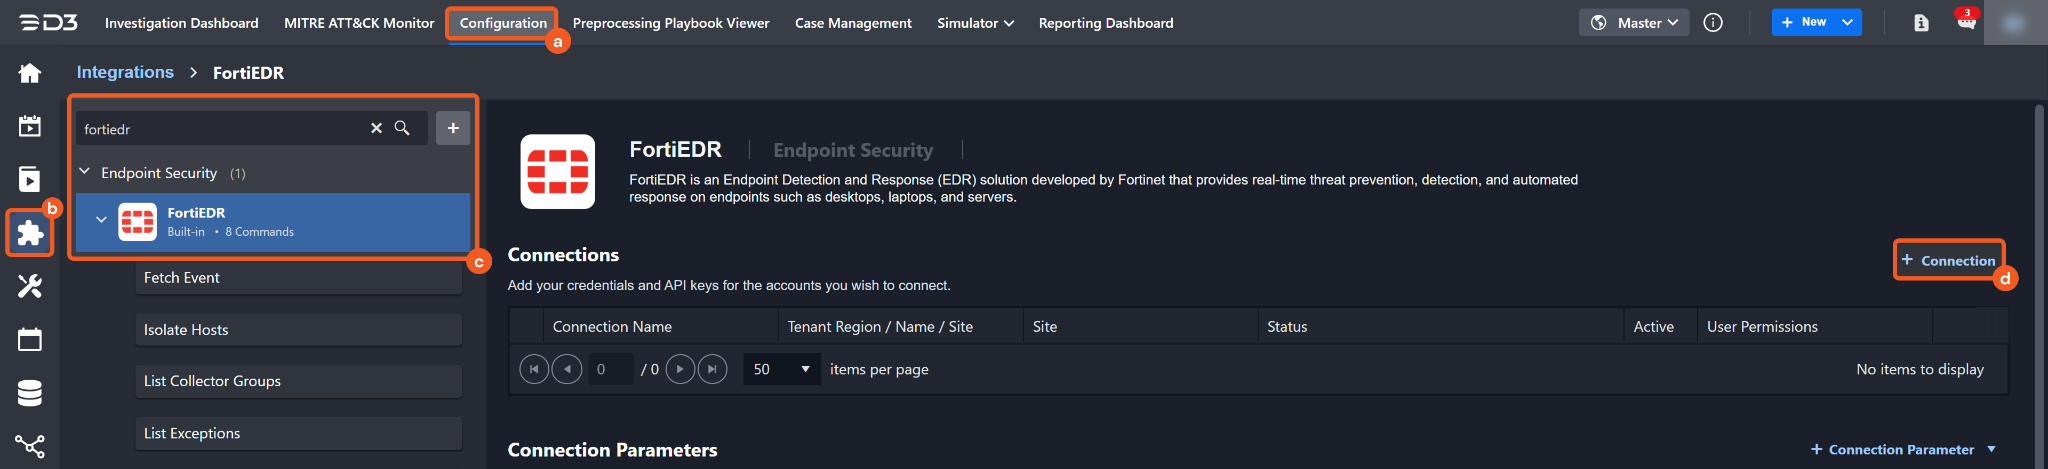This screenshot has width=2048, height=469.
Task: Open the items per page dropdown
Action: click(781, 369)
